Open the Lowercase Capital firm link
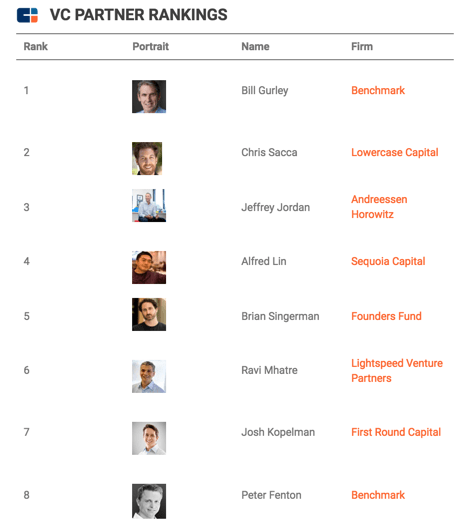The height and width of the screenshot is (523, 468). point(395,152)
